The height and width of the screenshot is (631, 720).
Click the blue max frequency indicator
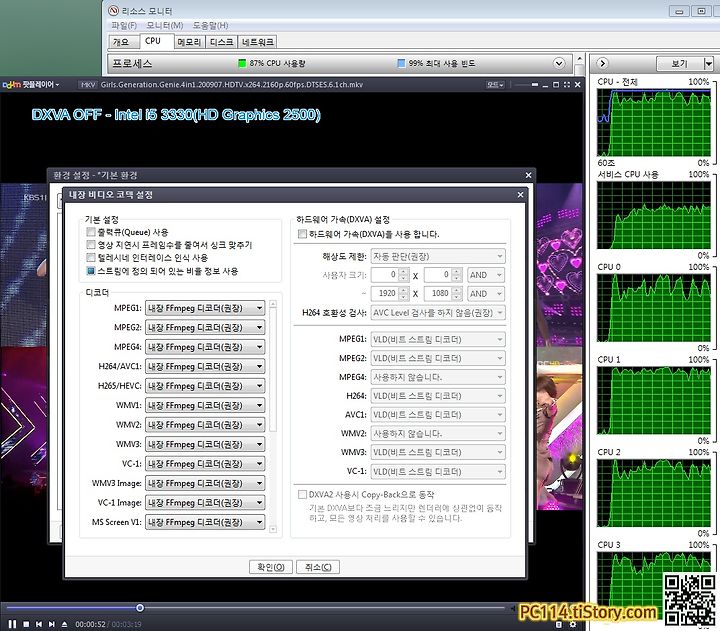(401, 63)
